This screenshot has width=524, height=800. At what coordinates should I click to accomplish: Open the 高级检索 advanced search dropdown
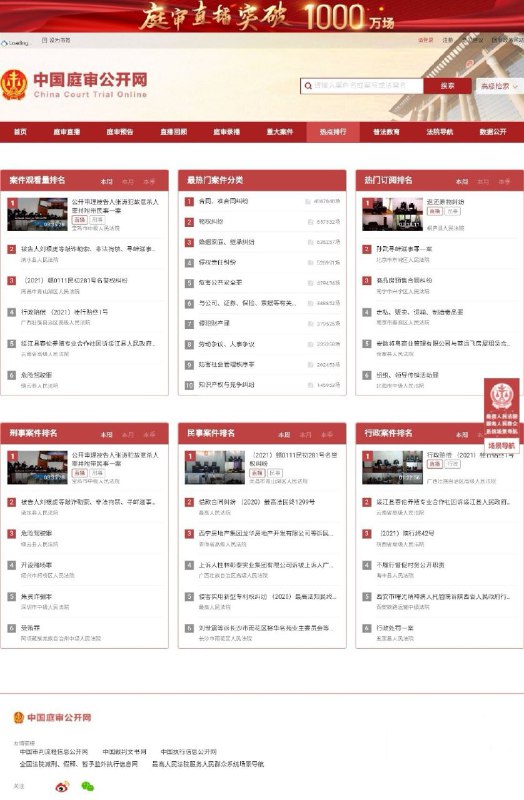click(x=499, y=86)
